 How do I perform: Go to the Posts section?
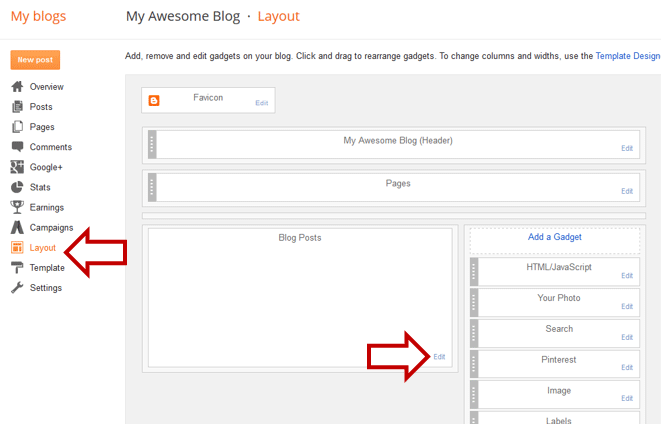click(41, 107)
